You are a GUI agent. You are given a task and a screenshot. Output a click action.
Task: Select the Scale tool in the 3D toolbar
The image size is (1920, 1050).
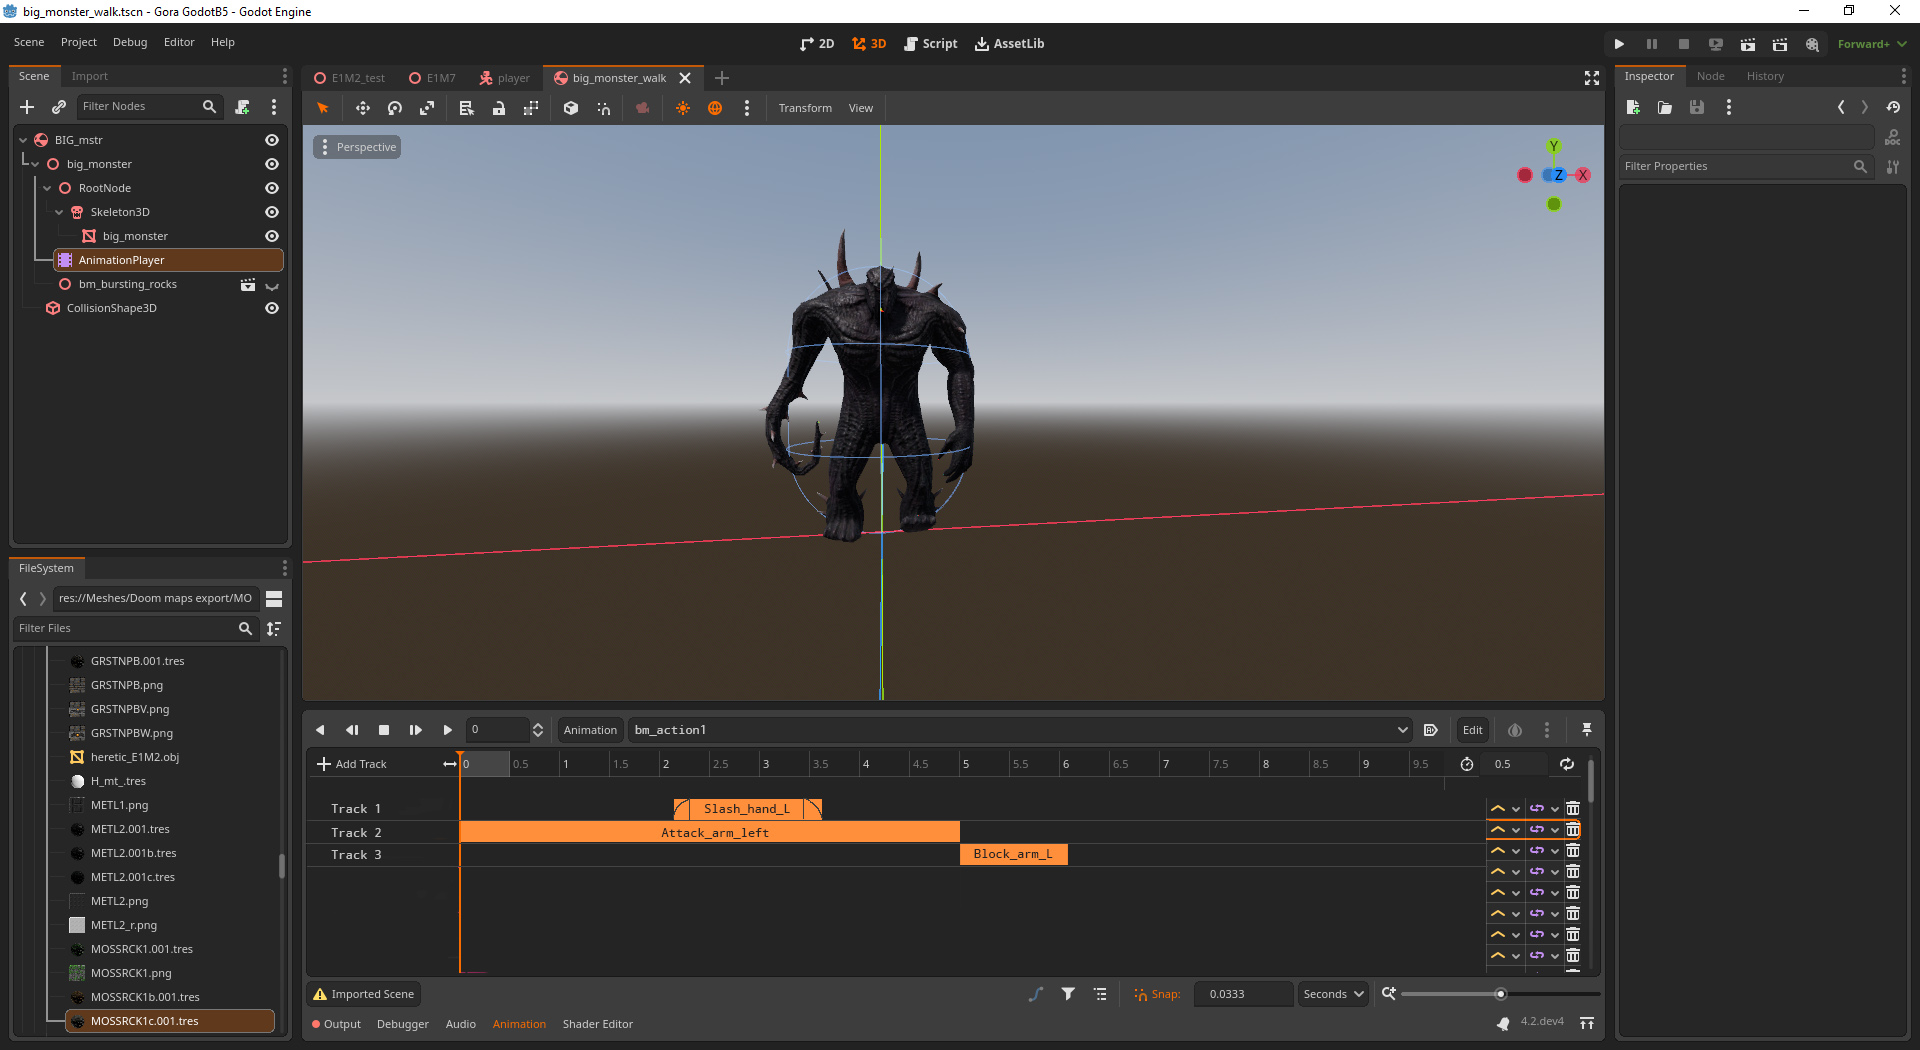[x=426, y=108]
